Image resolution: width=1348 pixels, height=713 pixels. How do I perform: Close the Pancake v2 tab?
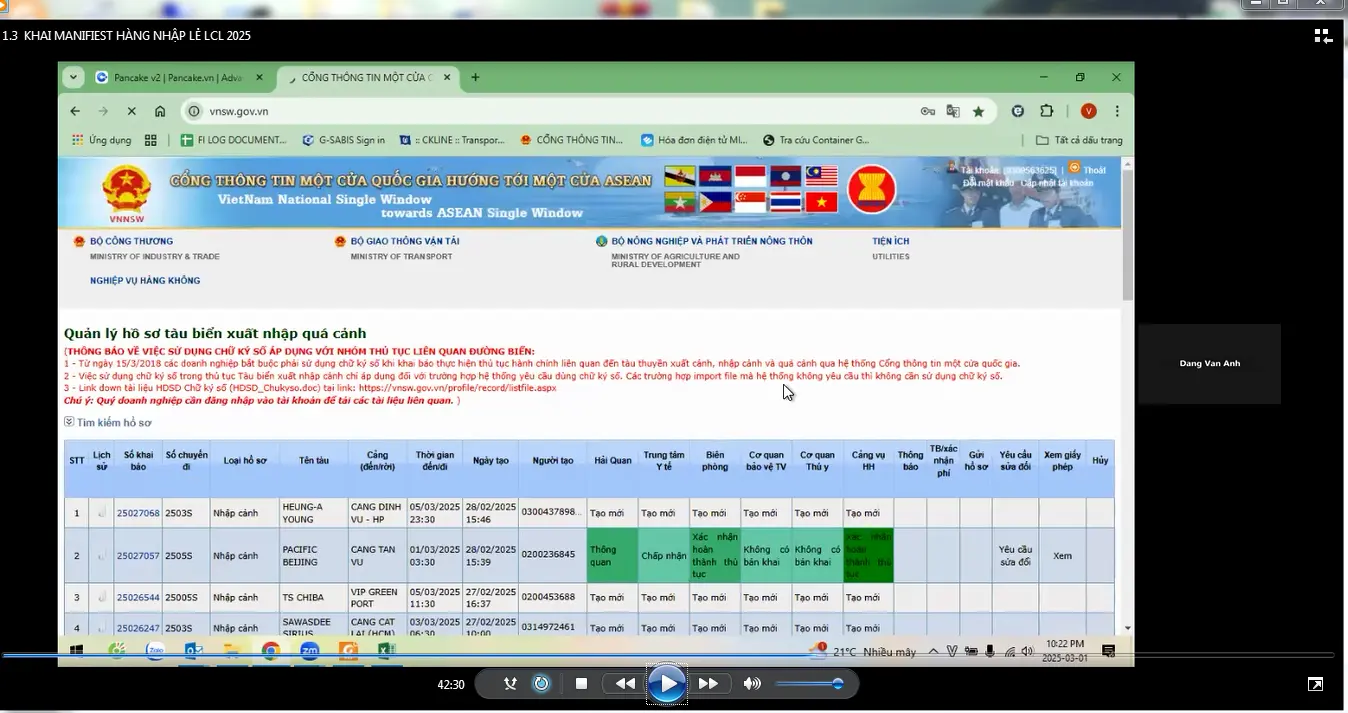(259, 77)
